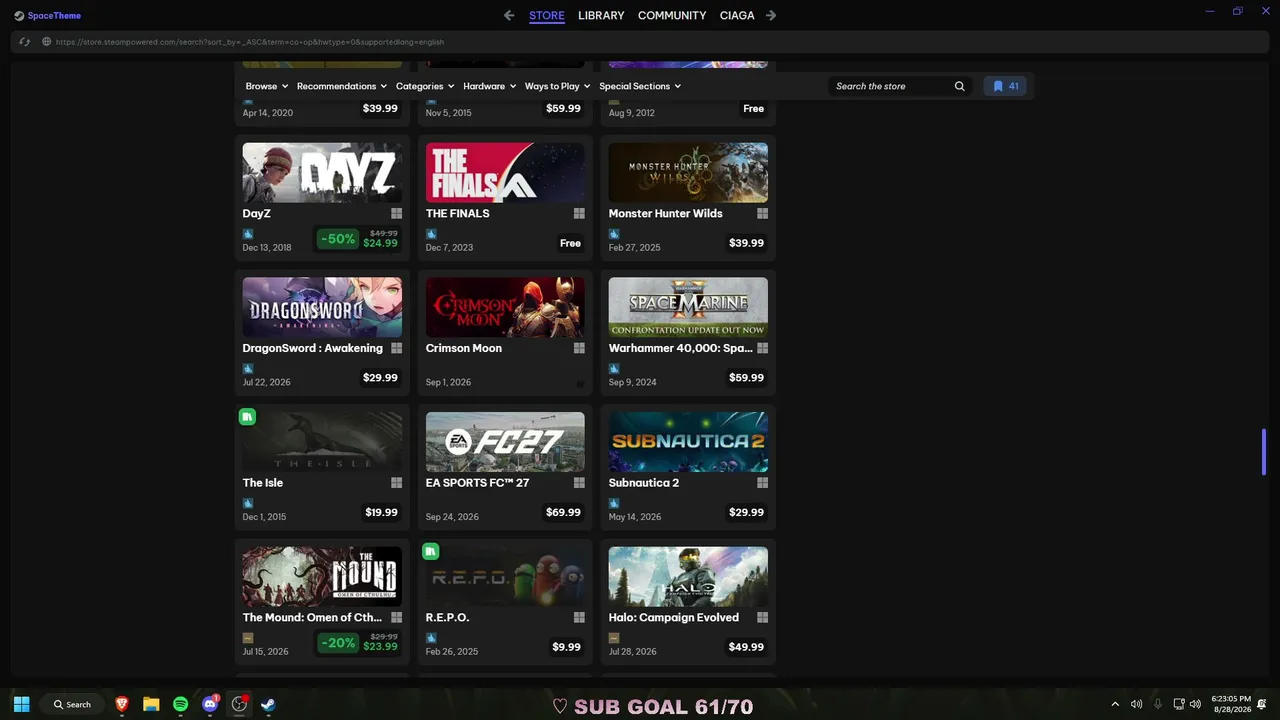Switch to the STORE tab
The image size is (1280, 720).
coord(547,15)
